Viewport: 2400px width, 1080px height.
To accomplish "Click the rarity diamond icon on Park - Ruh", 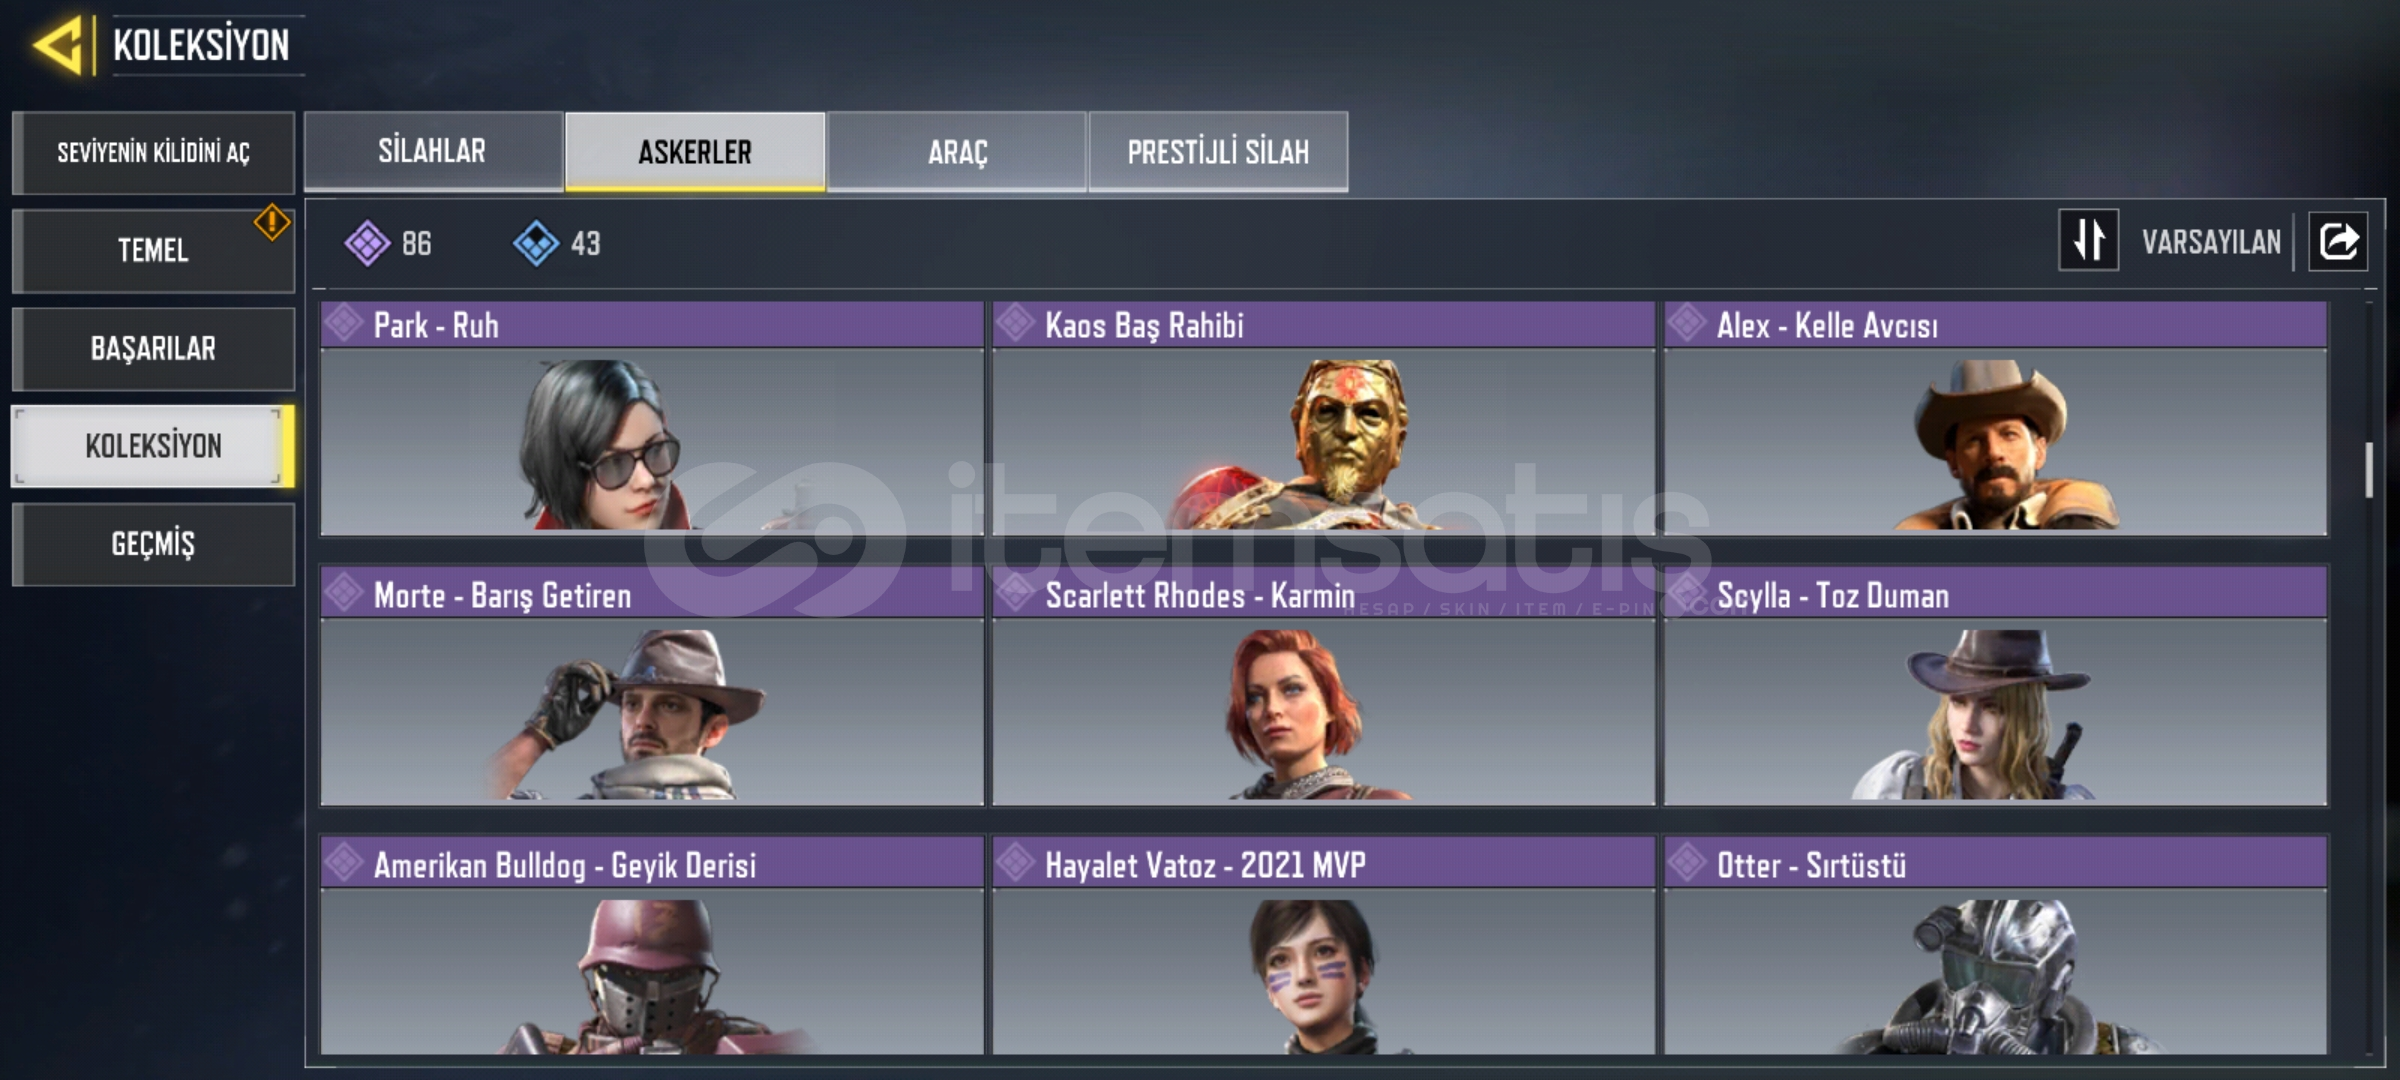I will tap(343, 323).
